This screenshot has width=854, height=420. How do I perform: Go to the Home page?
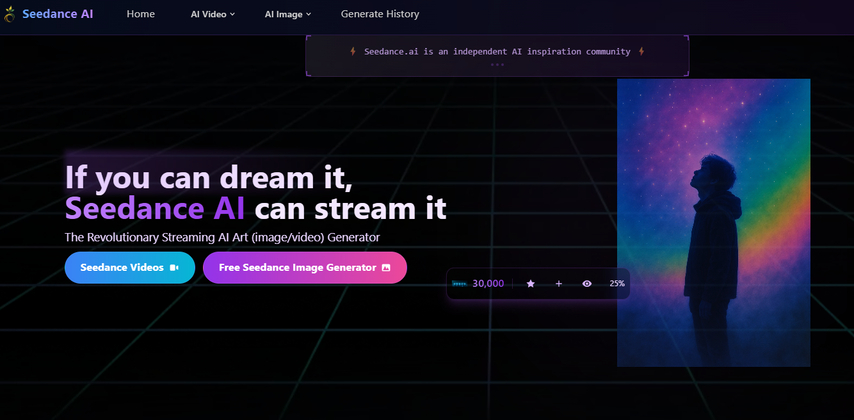(141, 14)
